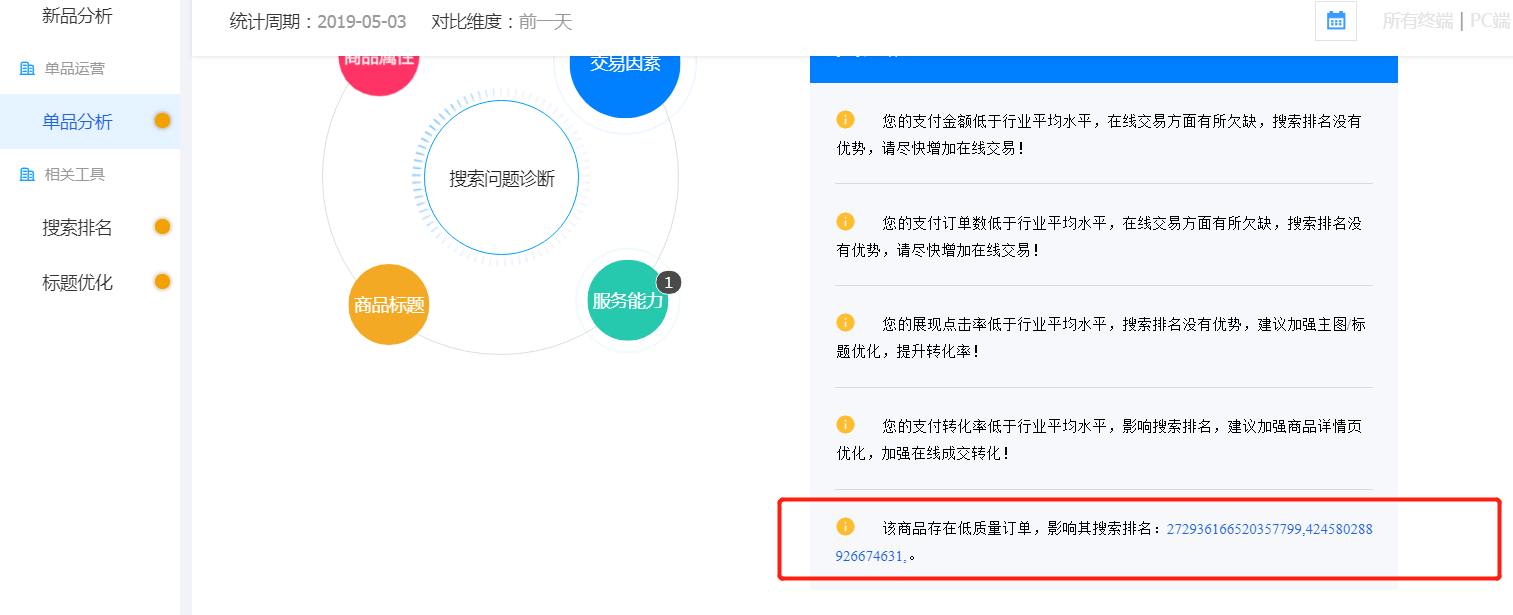The image size is (1513, 615).
Task: Click info icon beside 低质量订单 warning
Action: [845, 527]
